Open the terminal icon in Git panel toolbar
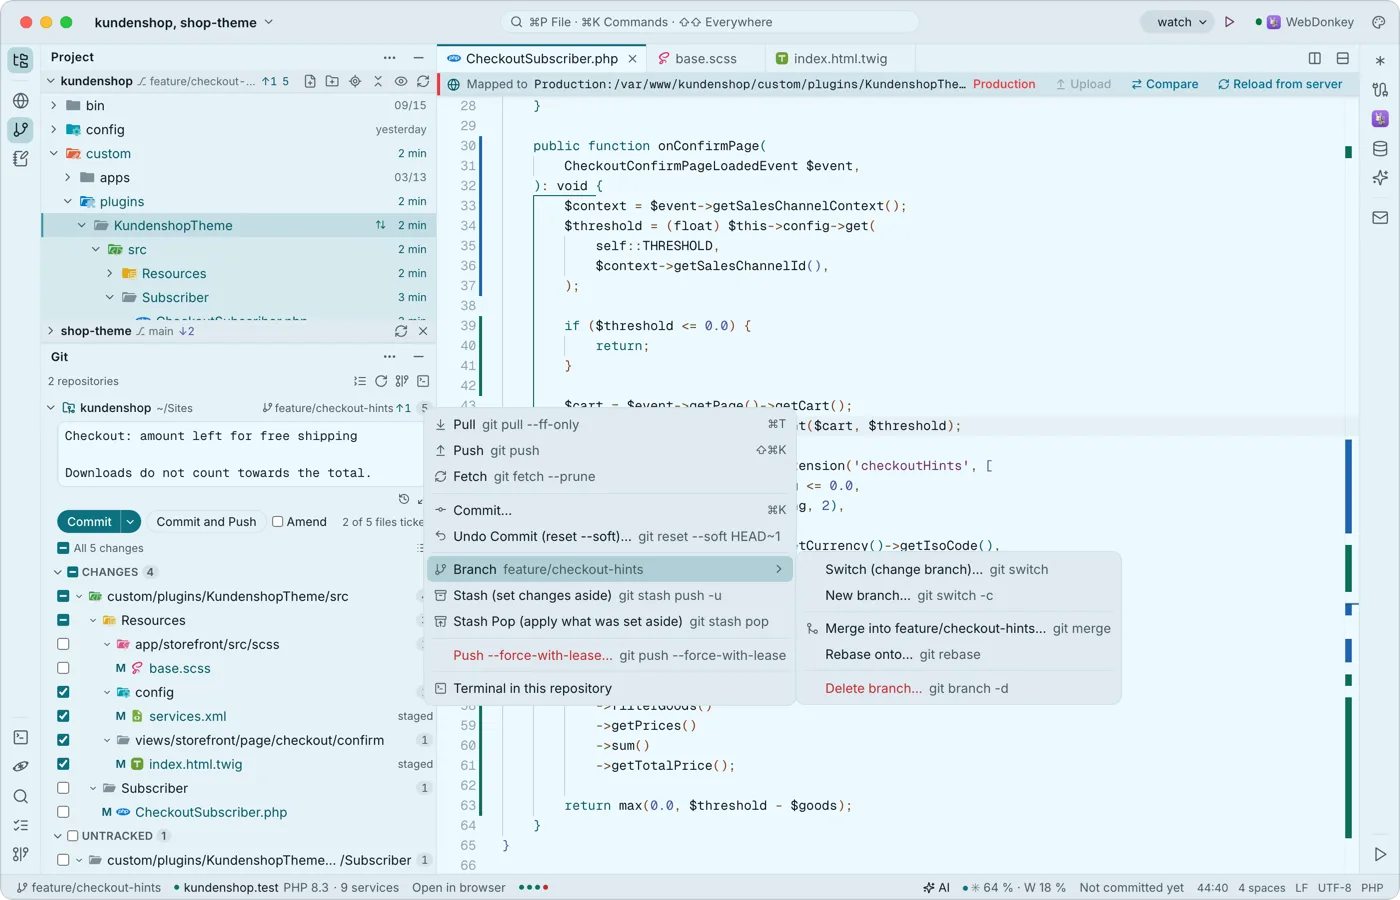Image resolution: width=1400 pixels, height=900 pixels. pyautogui.click(x=423, y=381)
